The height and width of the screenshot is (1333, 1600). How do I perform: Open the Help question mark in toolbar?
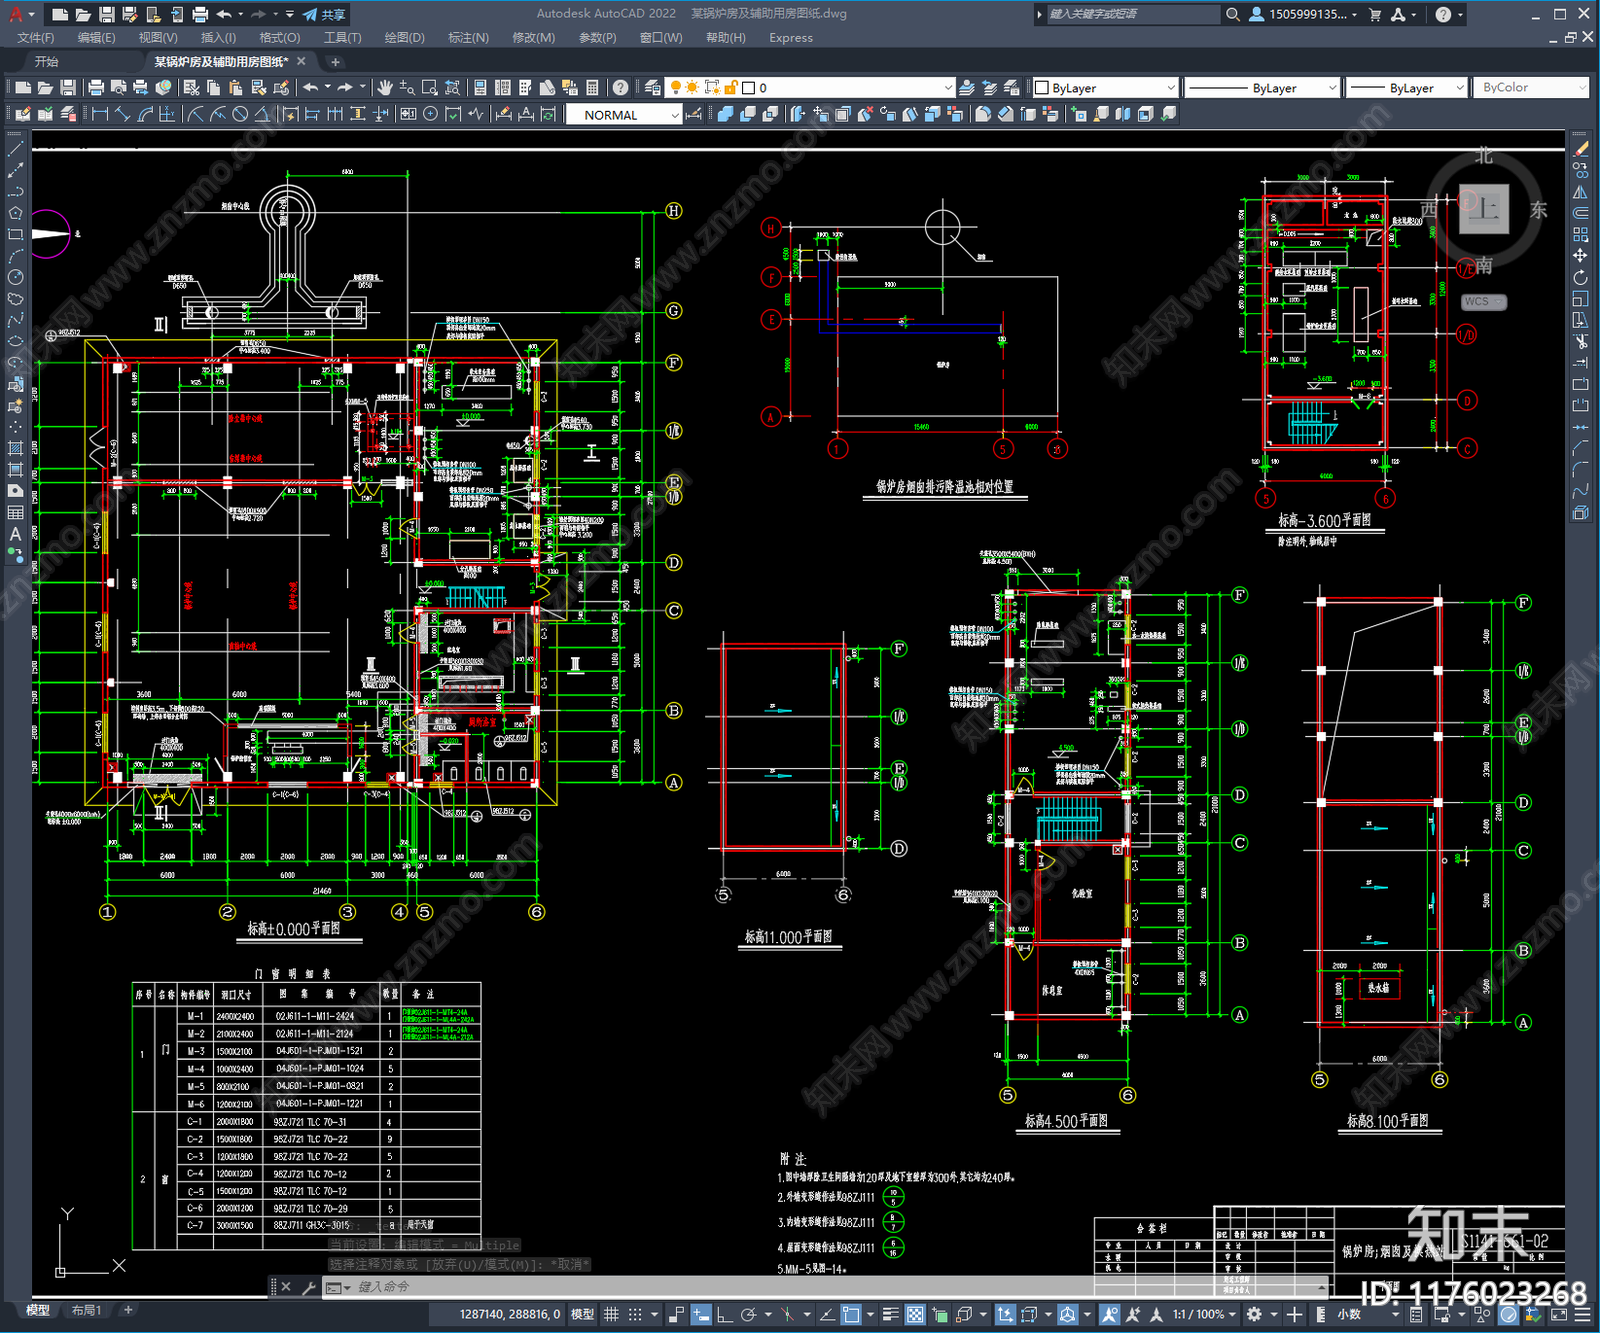coord(621,88)
